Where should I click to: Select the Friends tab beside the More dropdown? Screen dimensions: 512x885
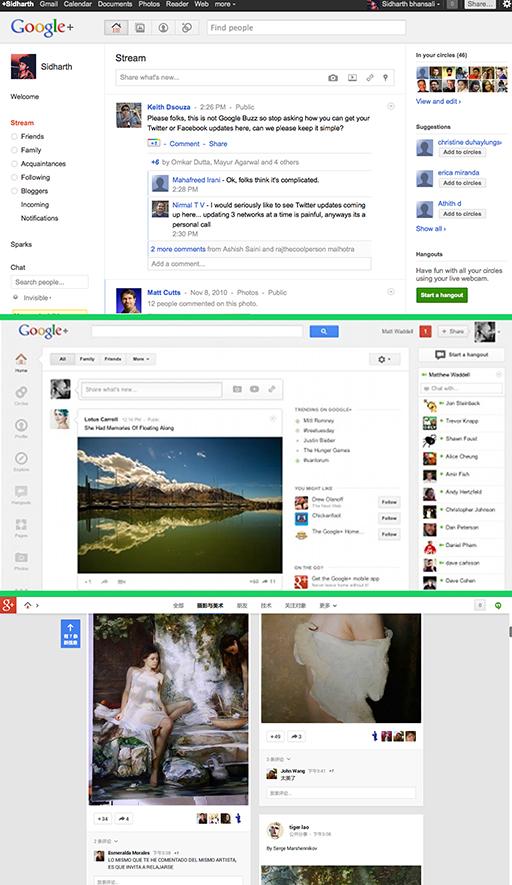pyautogui.click(x=113, y=359)
